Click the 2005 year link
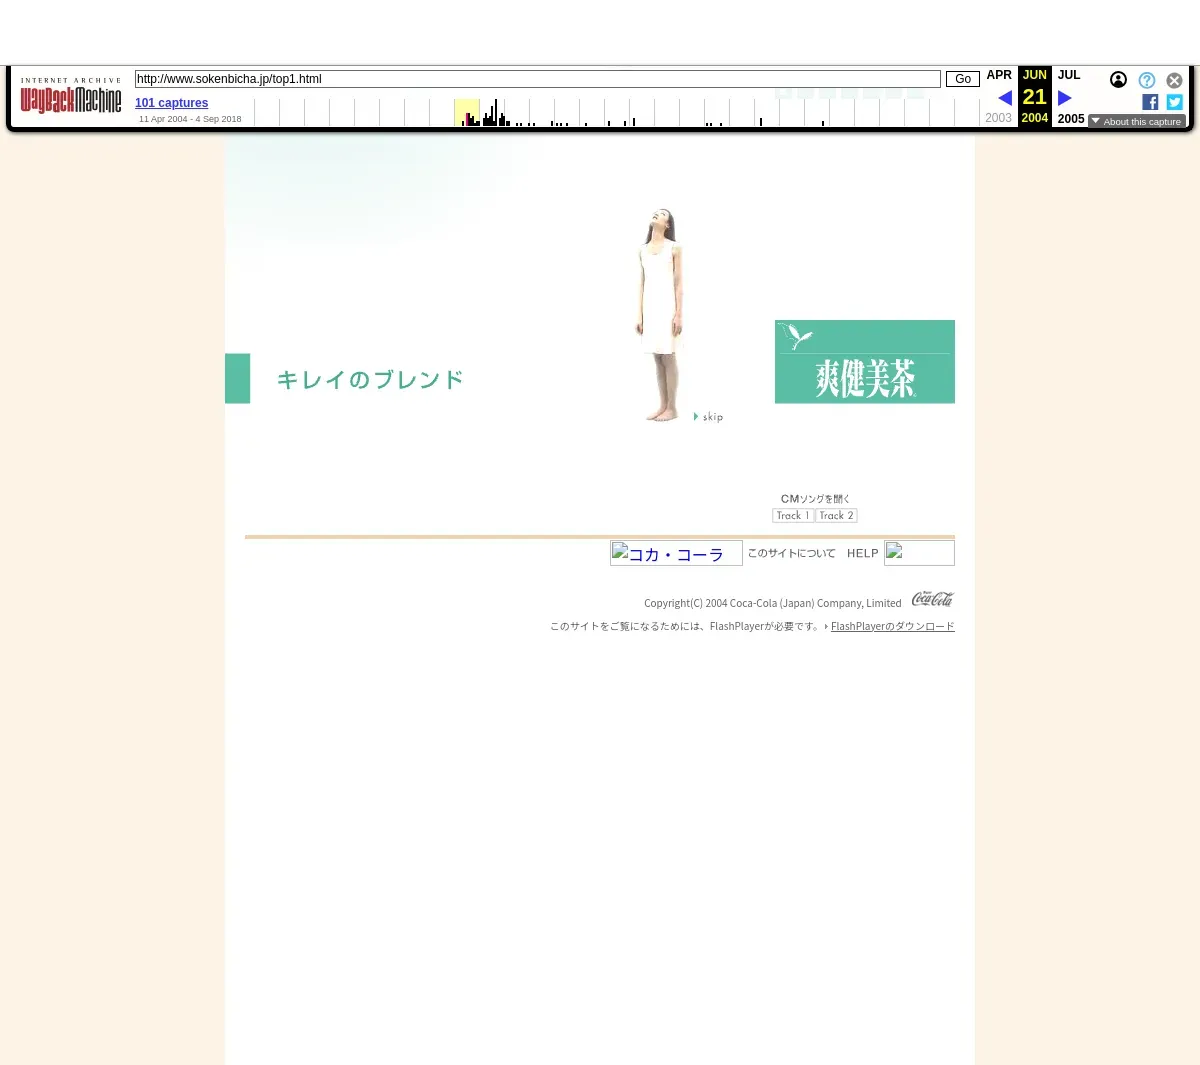This screenshot has height=1065, width=1200. click(1071, 118)
